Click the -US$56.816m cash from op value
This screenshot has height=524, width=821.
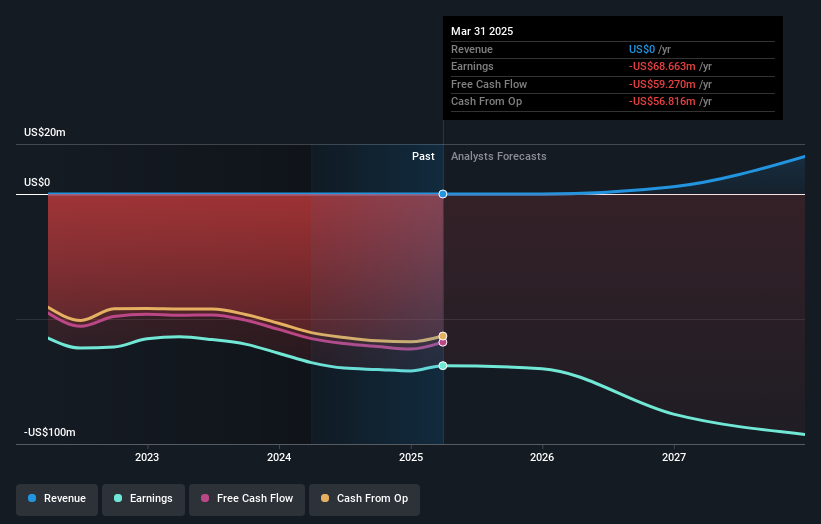point(662,102)
